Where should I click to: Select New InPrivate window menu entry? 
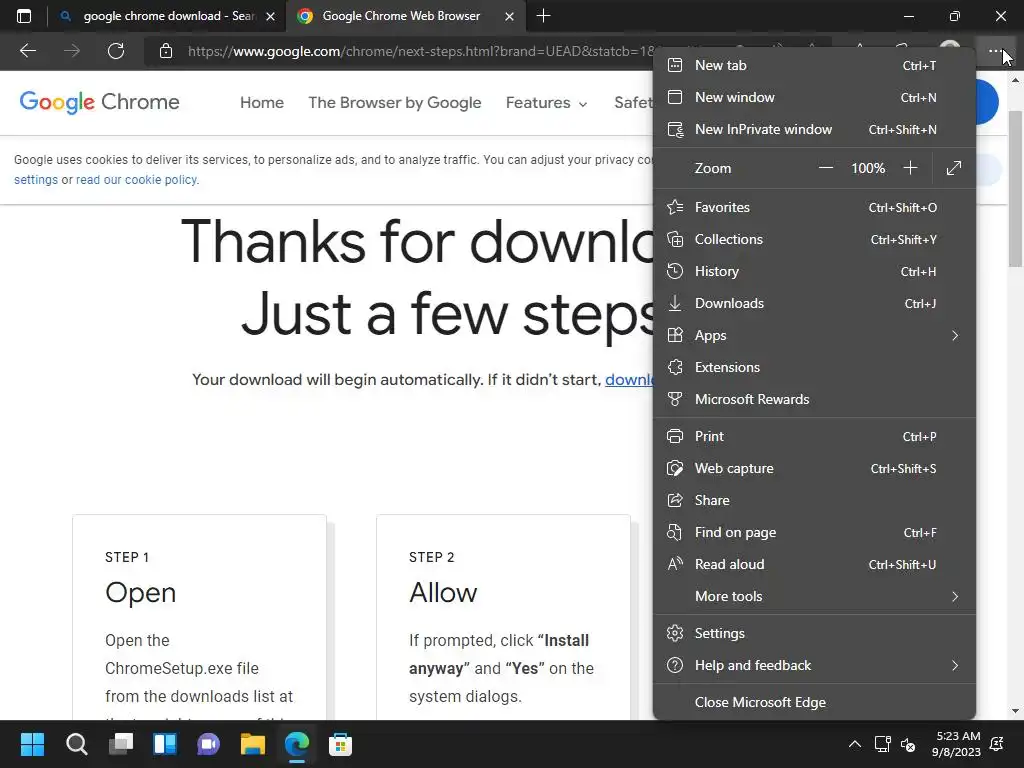[814, 129]
